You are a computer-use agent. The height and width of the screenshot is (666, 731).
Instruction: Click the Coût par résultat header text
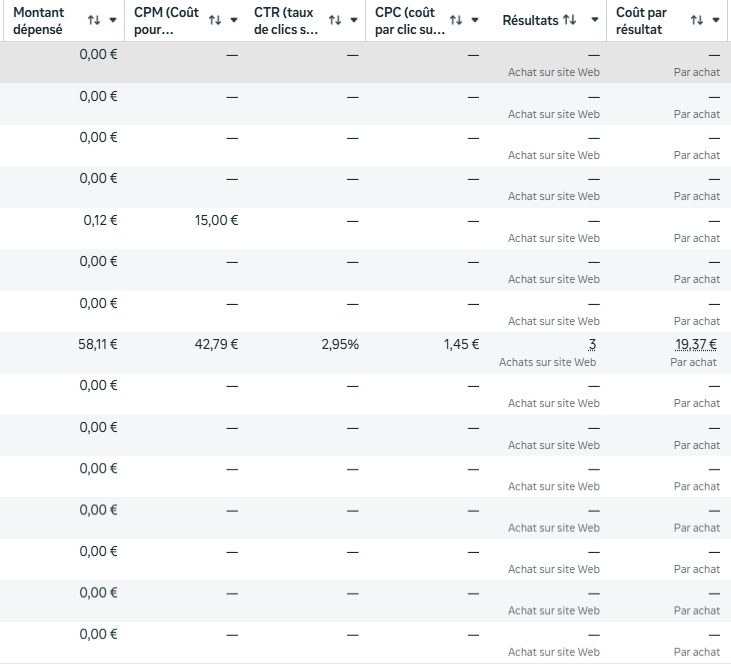[x=641, y=21]
